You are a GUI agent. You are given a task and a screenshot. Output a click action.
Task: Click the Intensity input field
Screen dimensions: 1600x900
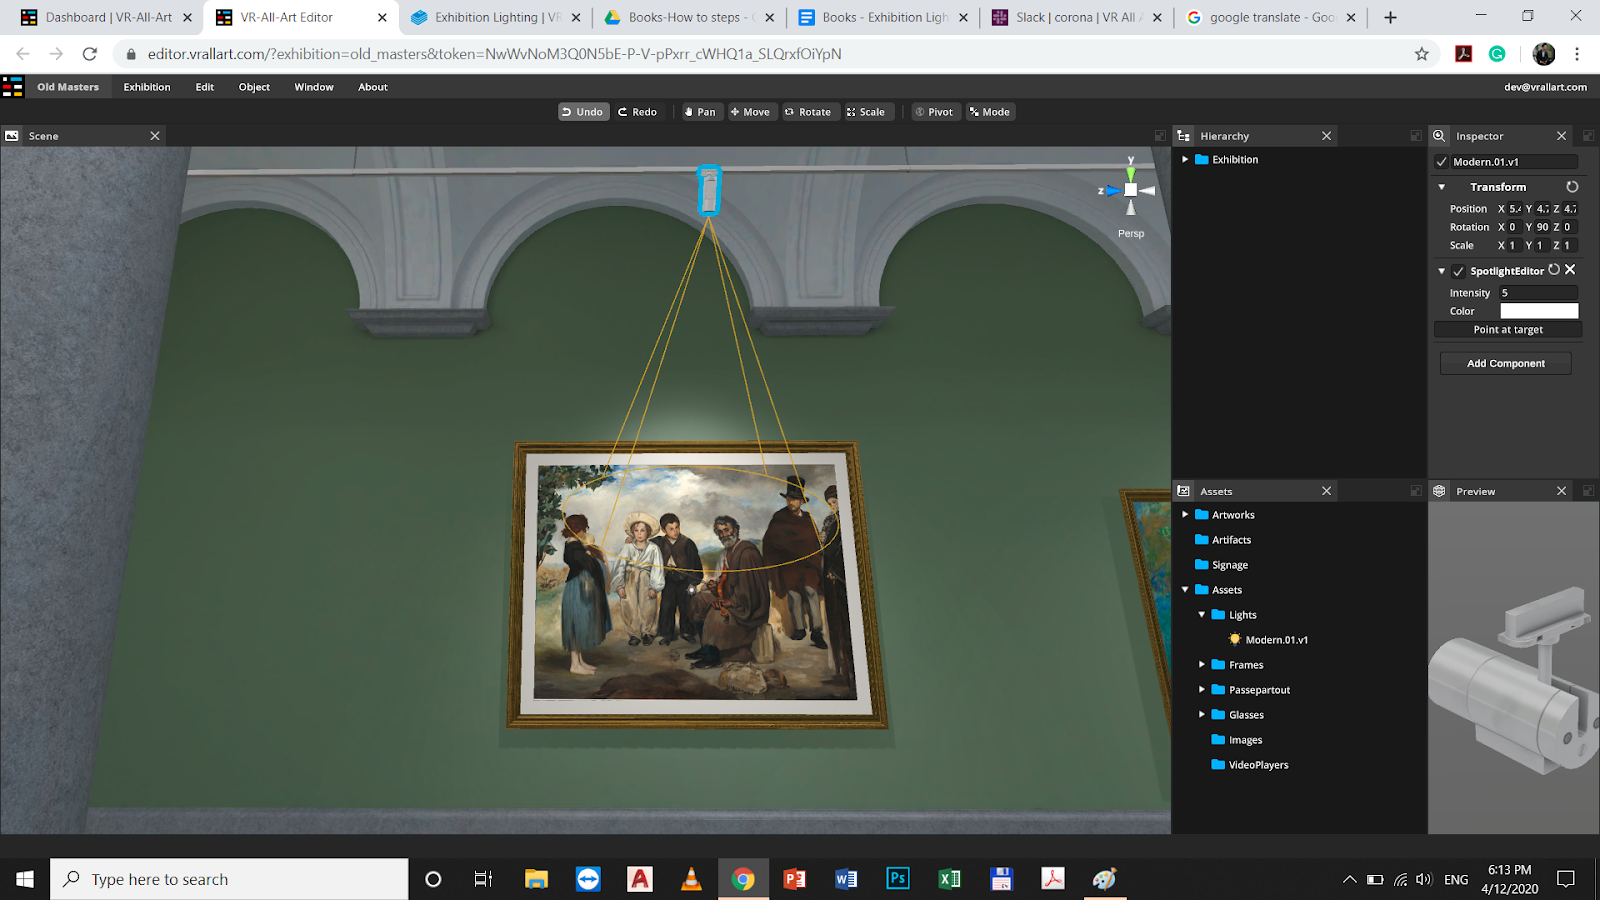click(1538, 293)
